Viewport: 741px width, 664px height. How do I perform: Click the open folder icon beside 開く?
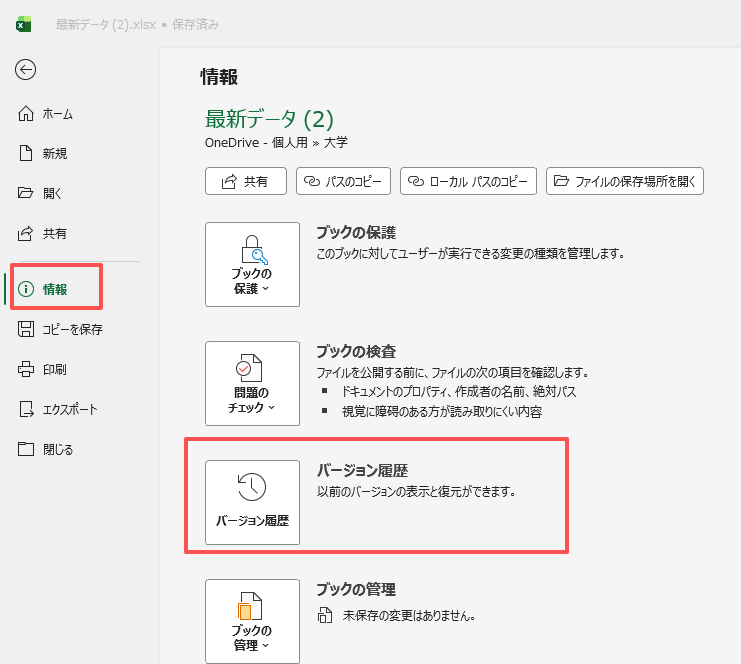(x=26, y=193)
